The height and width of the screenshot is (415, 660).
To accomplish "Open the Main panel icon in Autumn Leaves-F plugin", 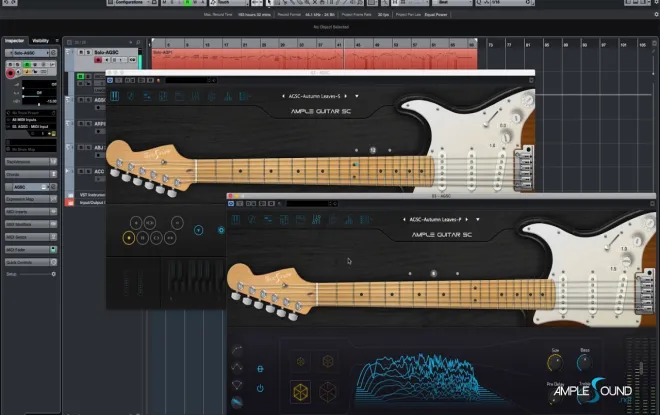I will pyautogui.click(x=236, y=219).
